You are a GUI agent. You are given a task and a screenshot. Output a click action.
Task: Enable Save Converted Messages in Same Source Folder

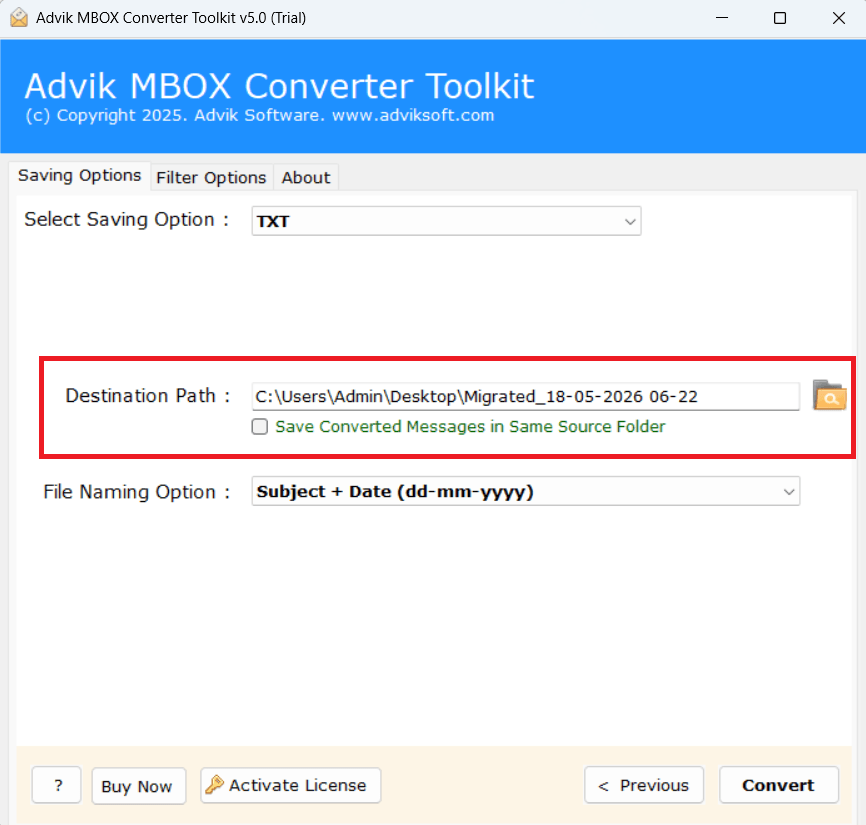tap(260, 426)
